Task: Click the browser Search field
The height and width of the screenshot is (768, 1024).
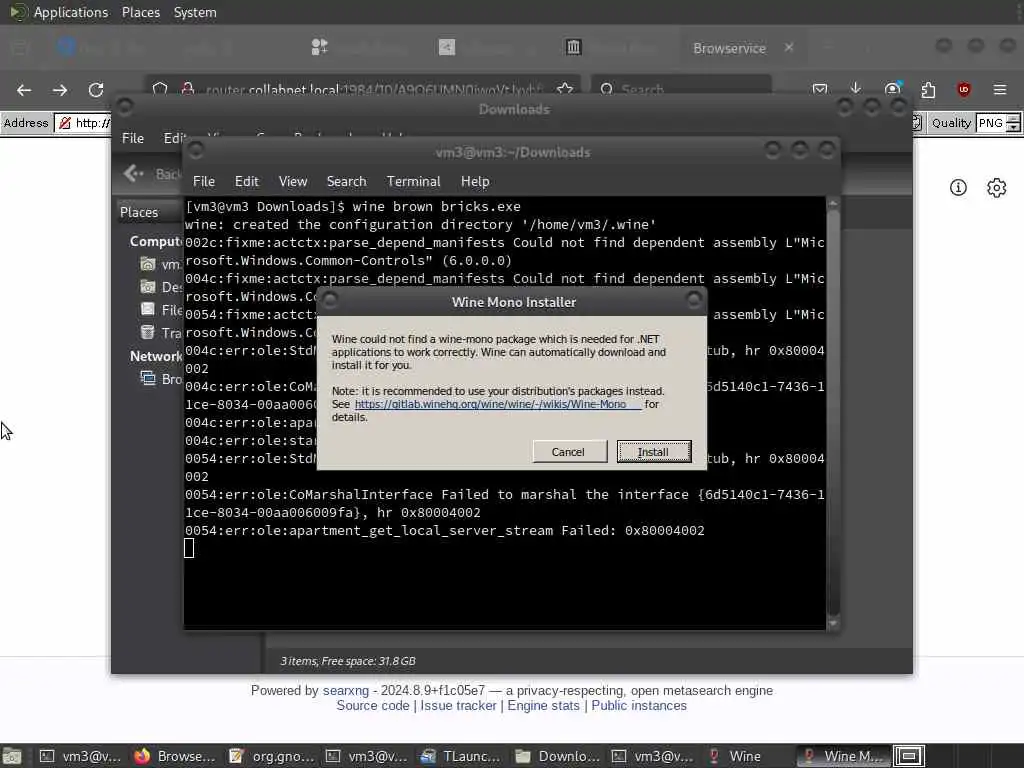Action: pyautogui.click(x=681, y=88)
